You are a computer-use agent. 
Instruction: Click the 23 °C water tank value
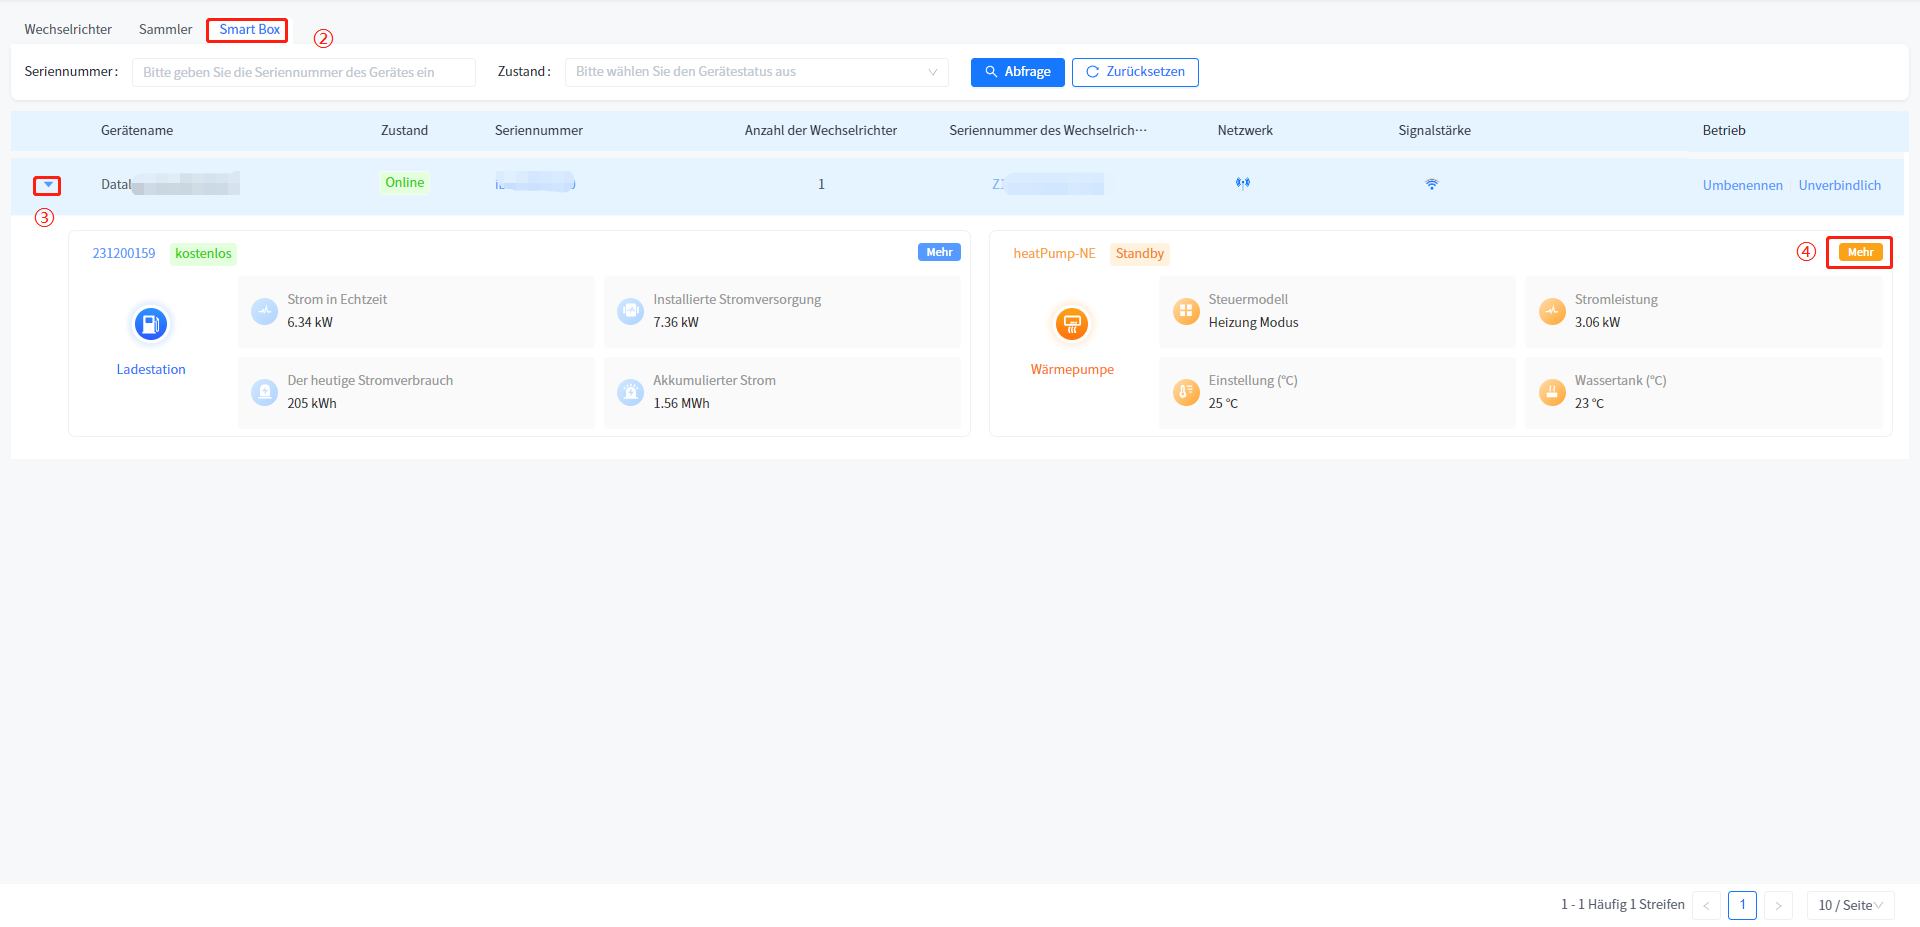1589,403
